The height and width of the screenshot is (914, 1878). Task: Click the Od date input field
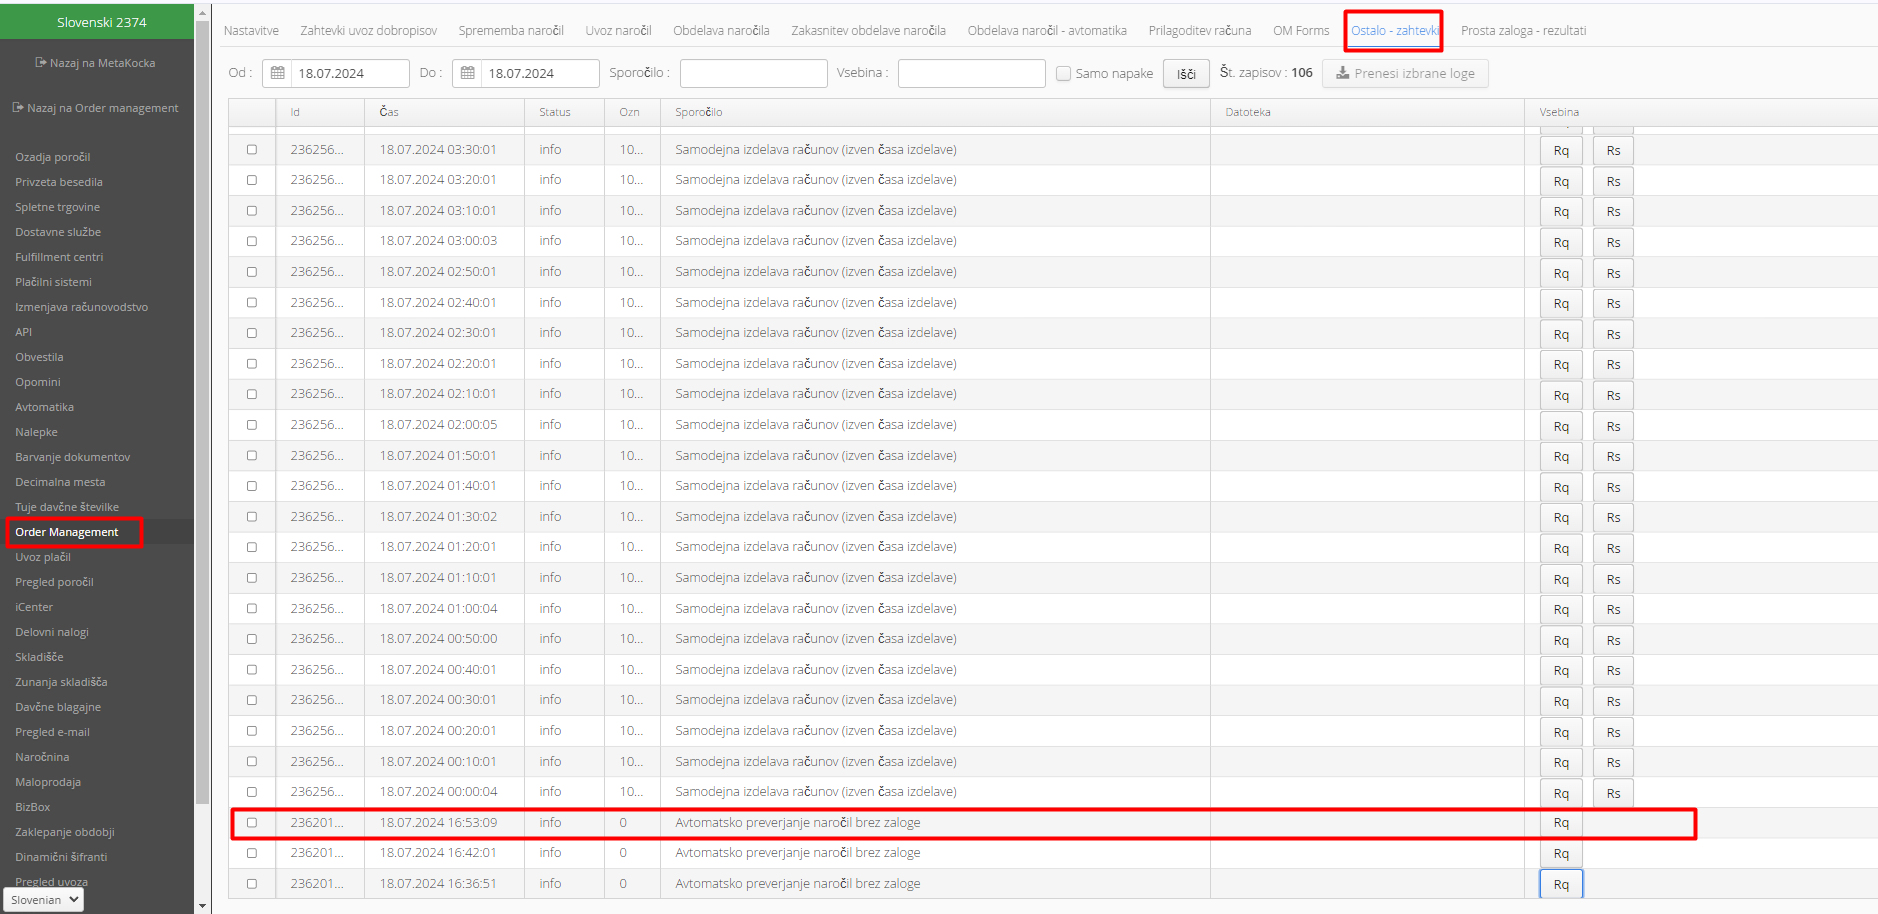tap(350, 73)
